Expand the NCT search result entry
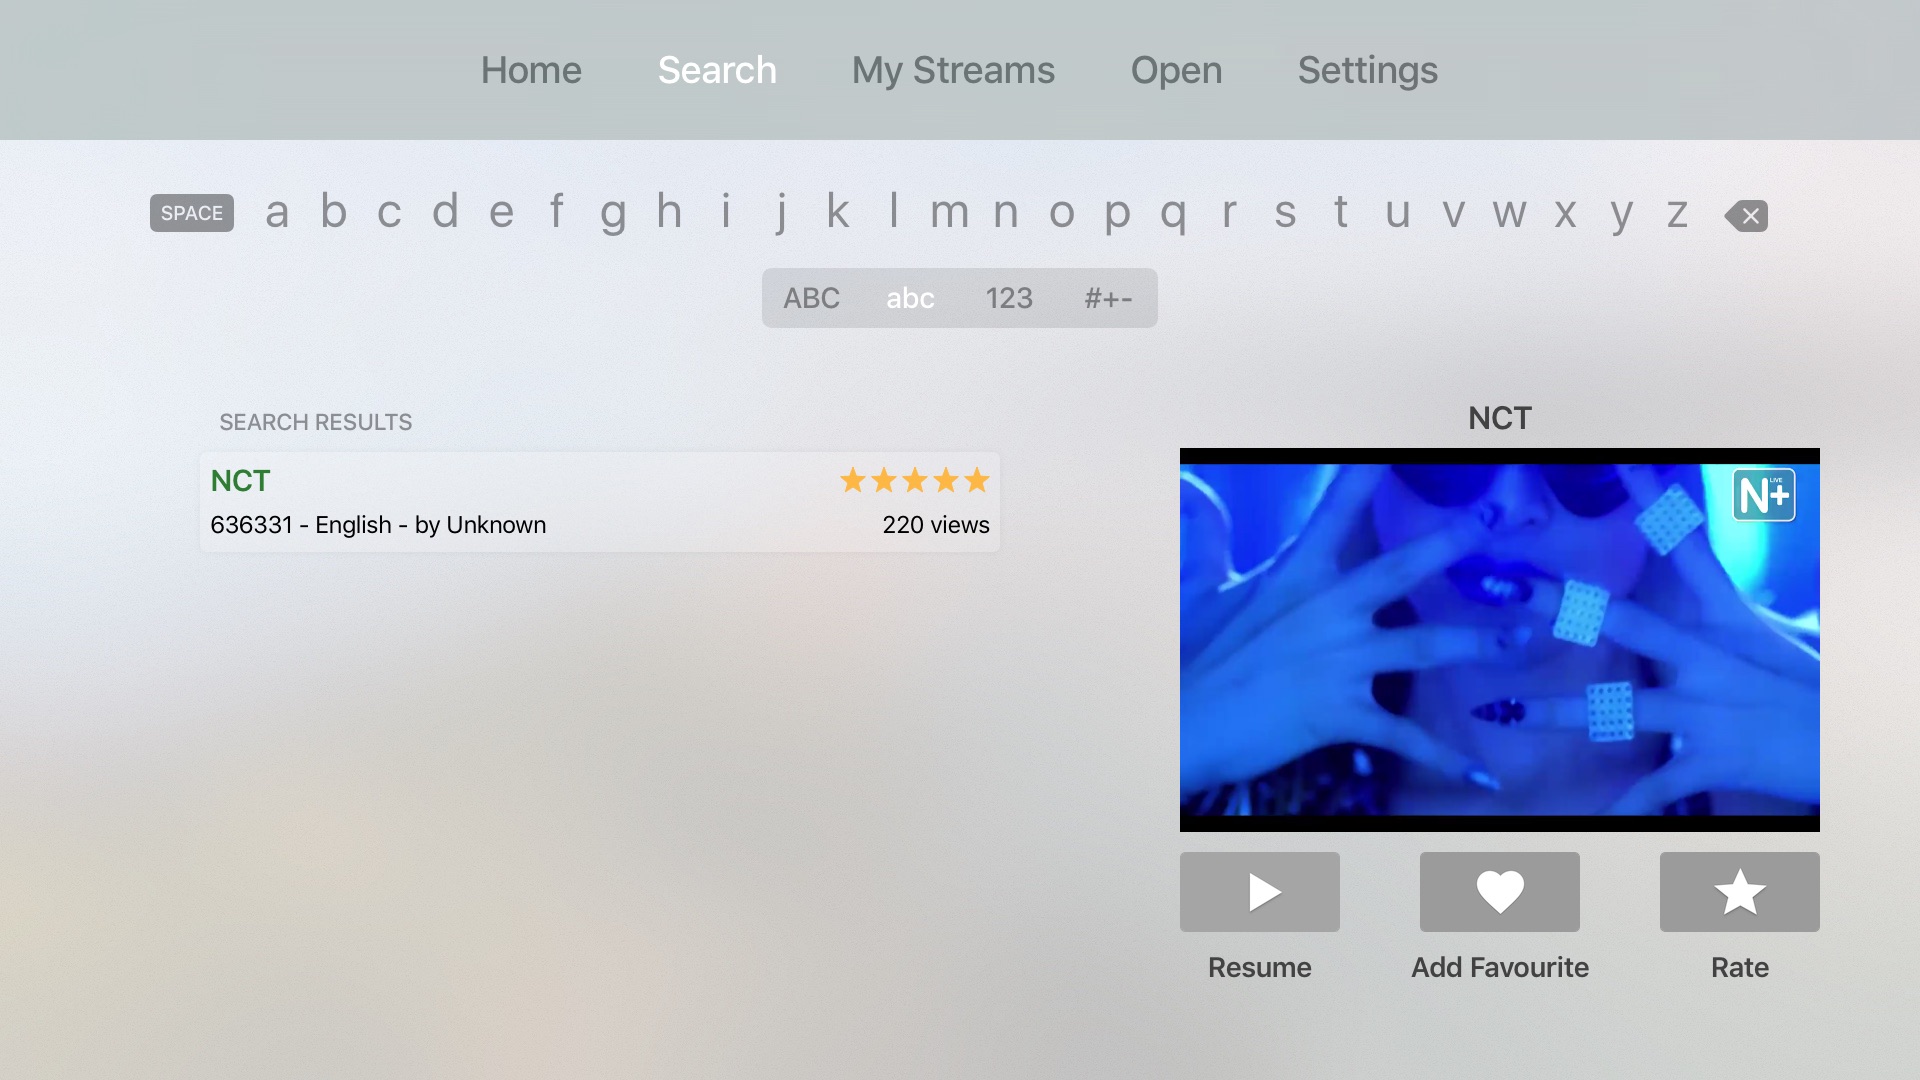 (600, 501)
